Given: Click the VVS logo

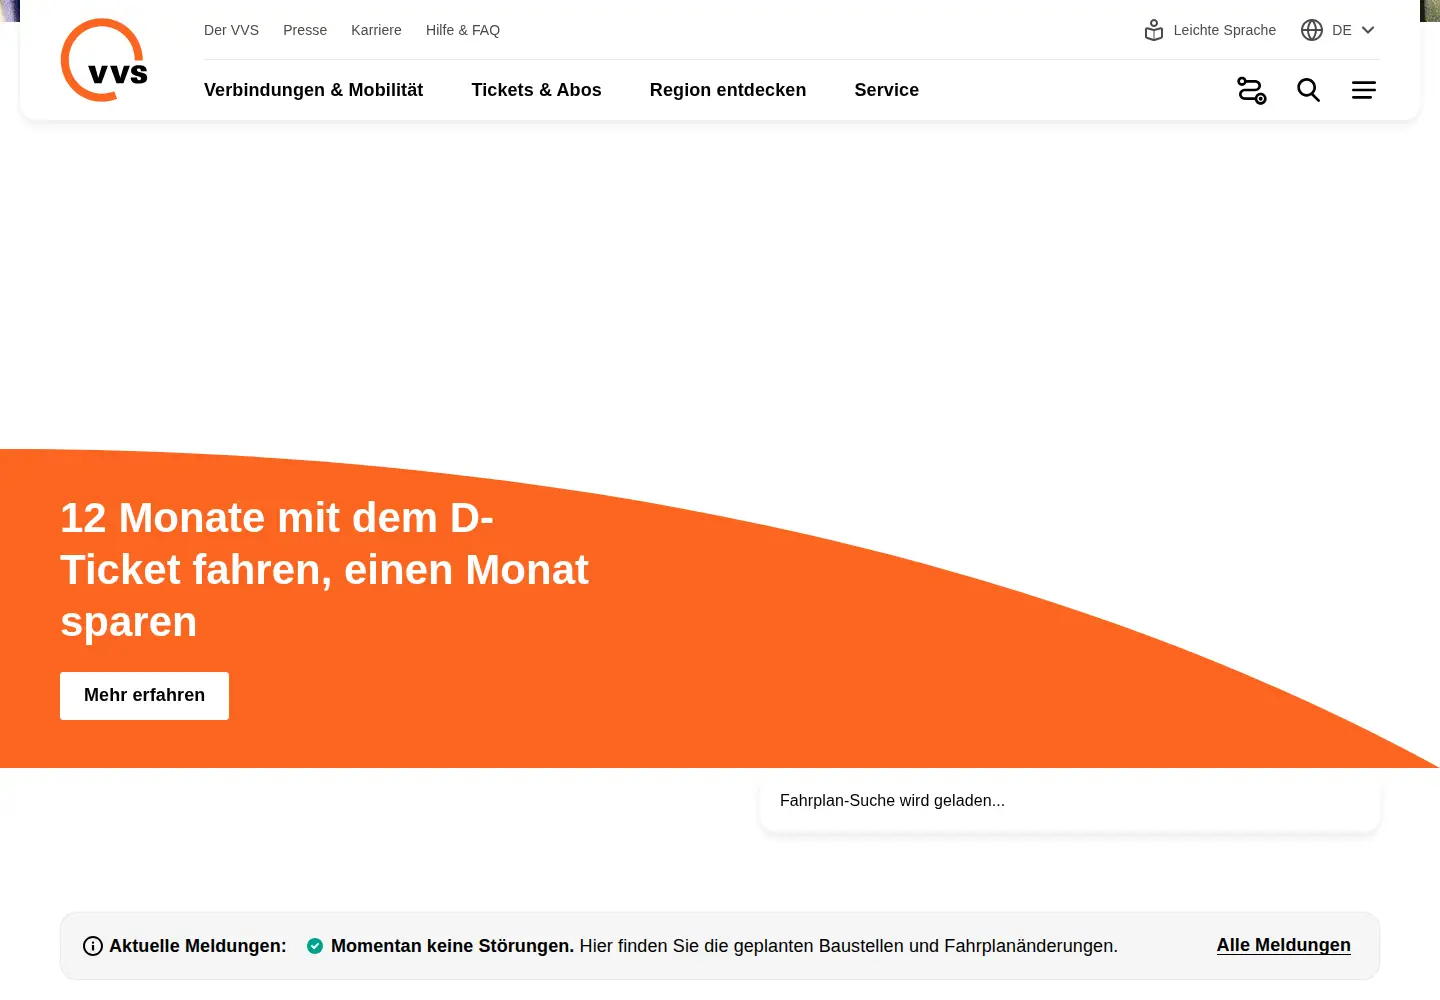Looking at the screenshot, I should pyautogui.click(x=104, y=60).
